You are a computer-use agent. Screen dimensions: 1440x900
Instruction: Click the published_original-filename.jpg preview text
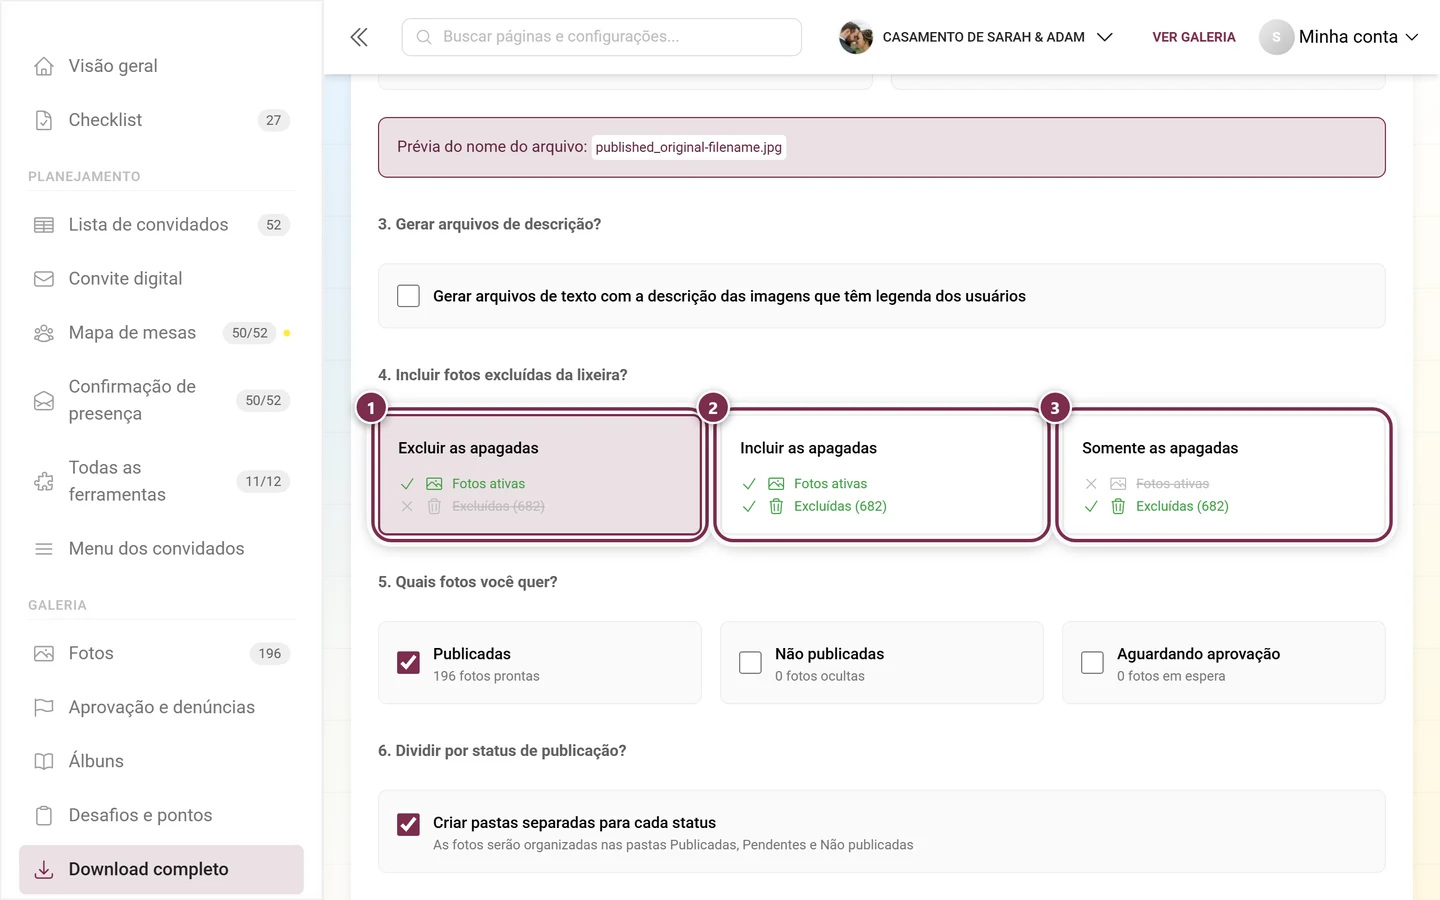point(689,147)
